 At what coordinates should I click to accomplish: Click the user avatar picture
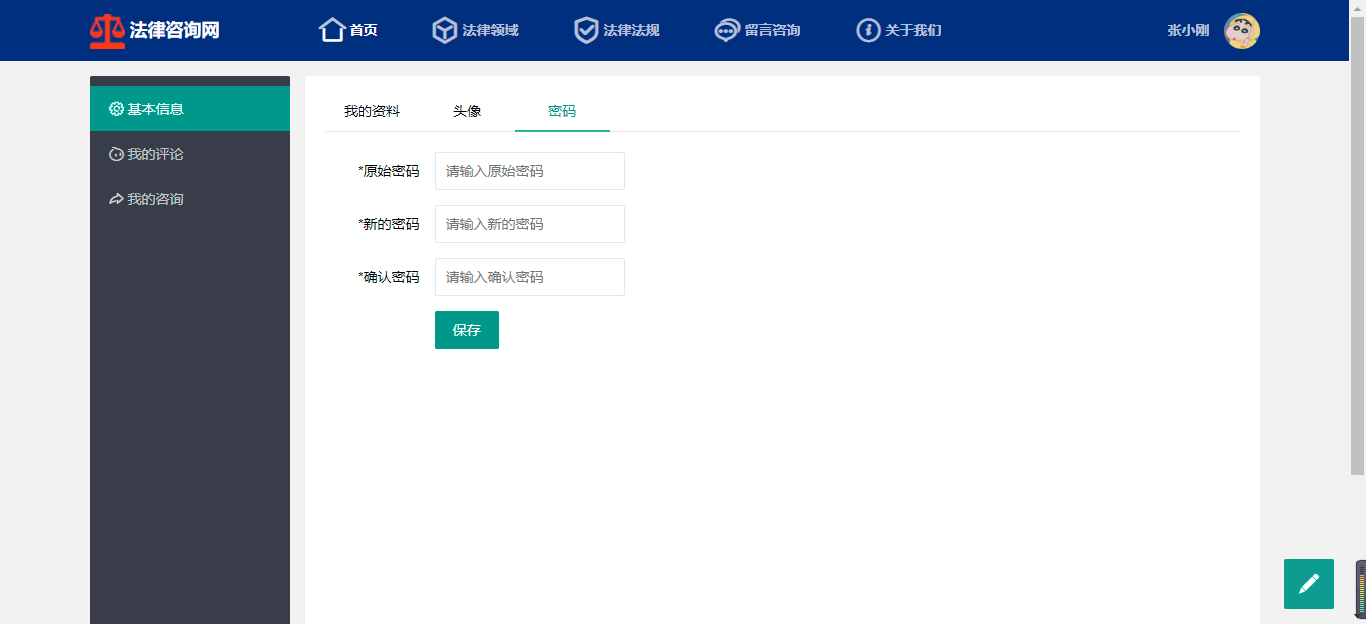click(x=1242, y=31)
